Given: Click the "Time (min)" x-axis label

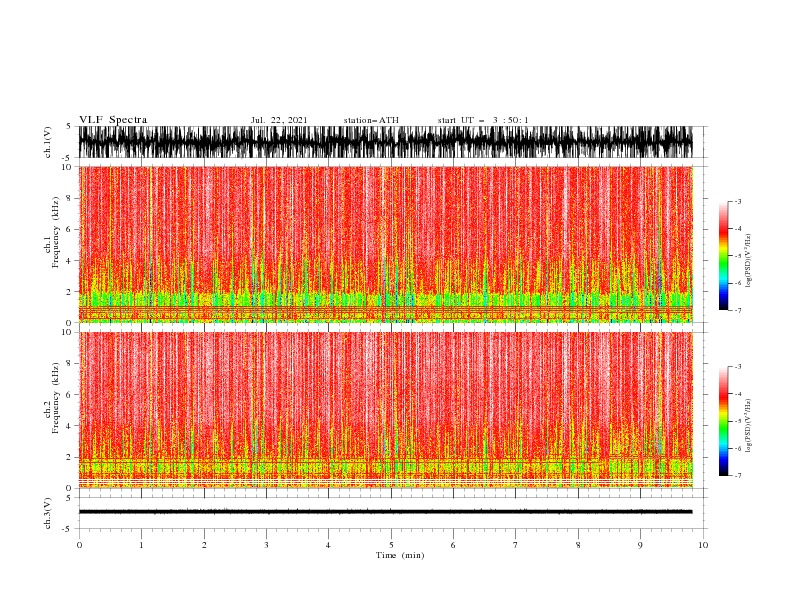Looking at the screenshot, I should click(400, 555).
